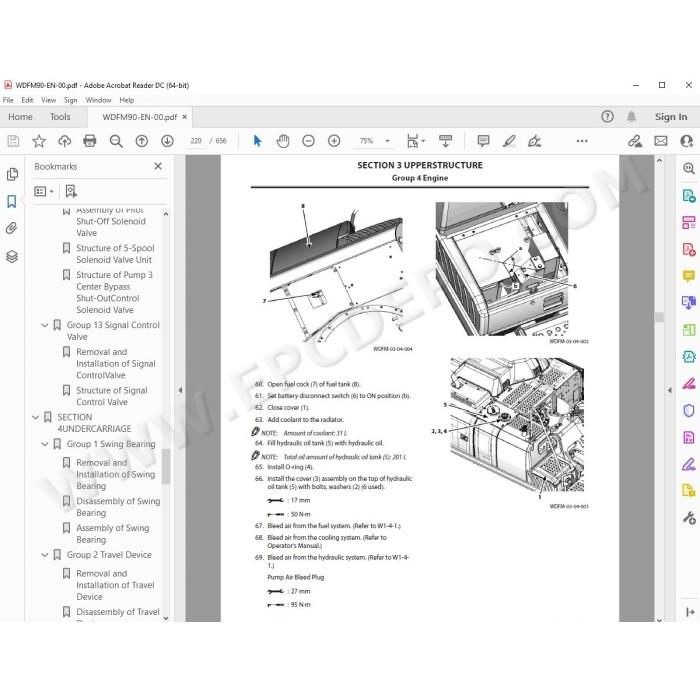
Task: Open Attachments paperclip panel
Action: coord(12,229)
